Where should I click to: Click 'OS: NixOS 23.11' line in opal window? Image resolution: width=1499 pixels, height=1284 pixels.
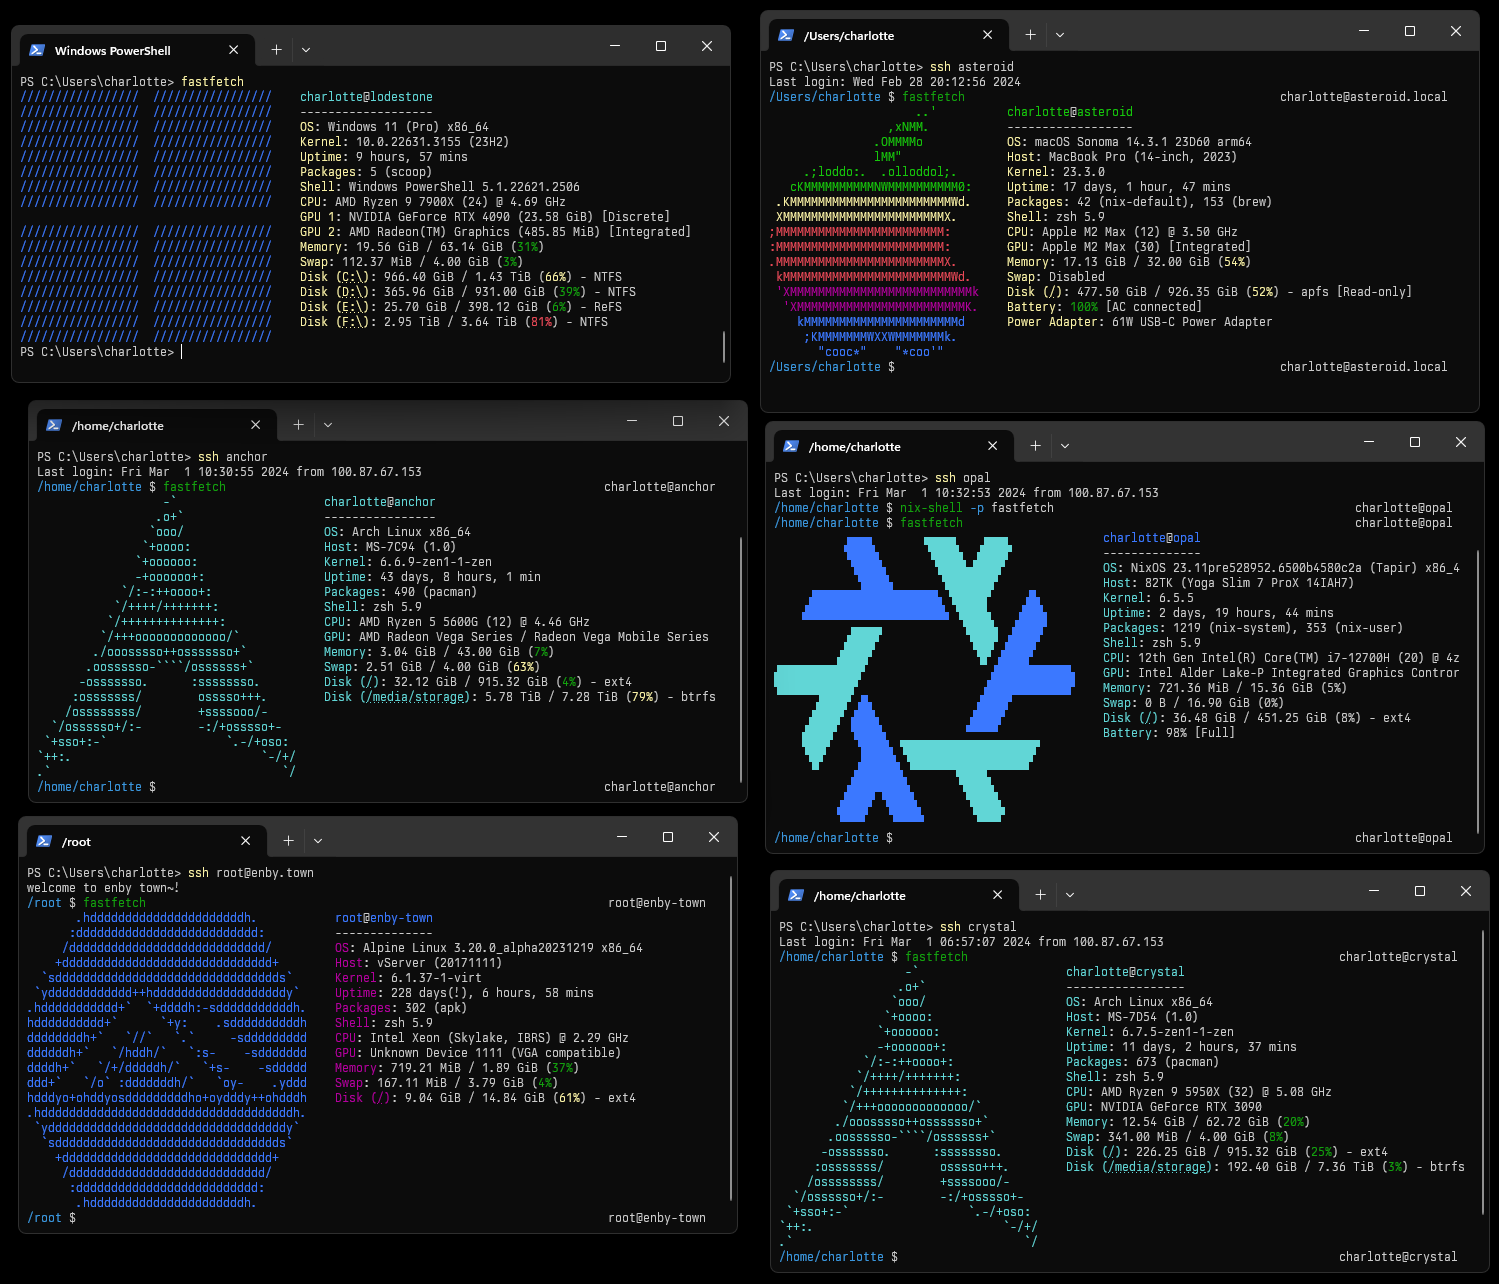[x=1281, y=568]
